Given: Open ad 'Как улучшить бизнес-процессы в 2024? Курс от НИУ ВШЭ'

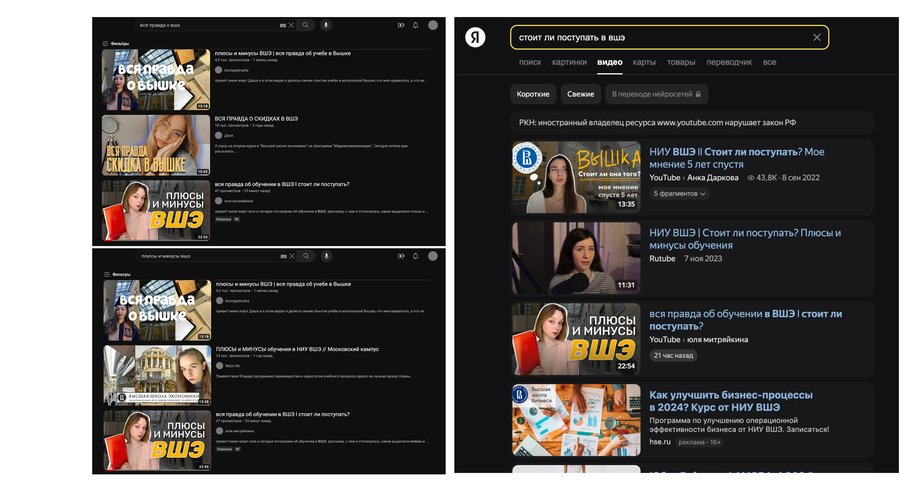Looking at the screenshot, I should click(731, 400).
